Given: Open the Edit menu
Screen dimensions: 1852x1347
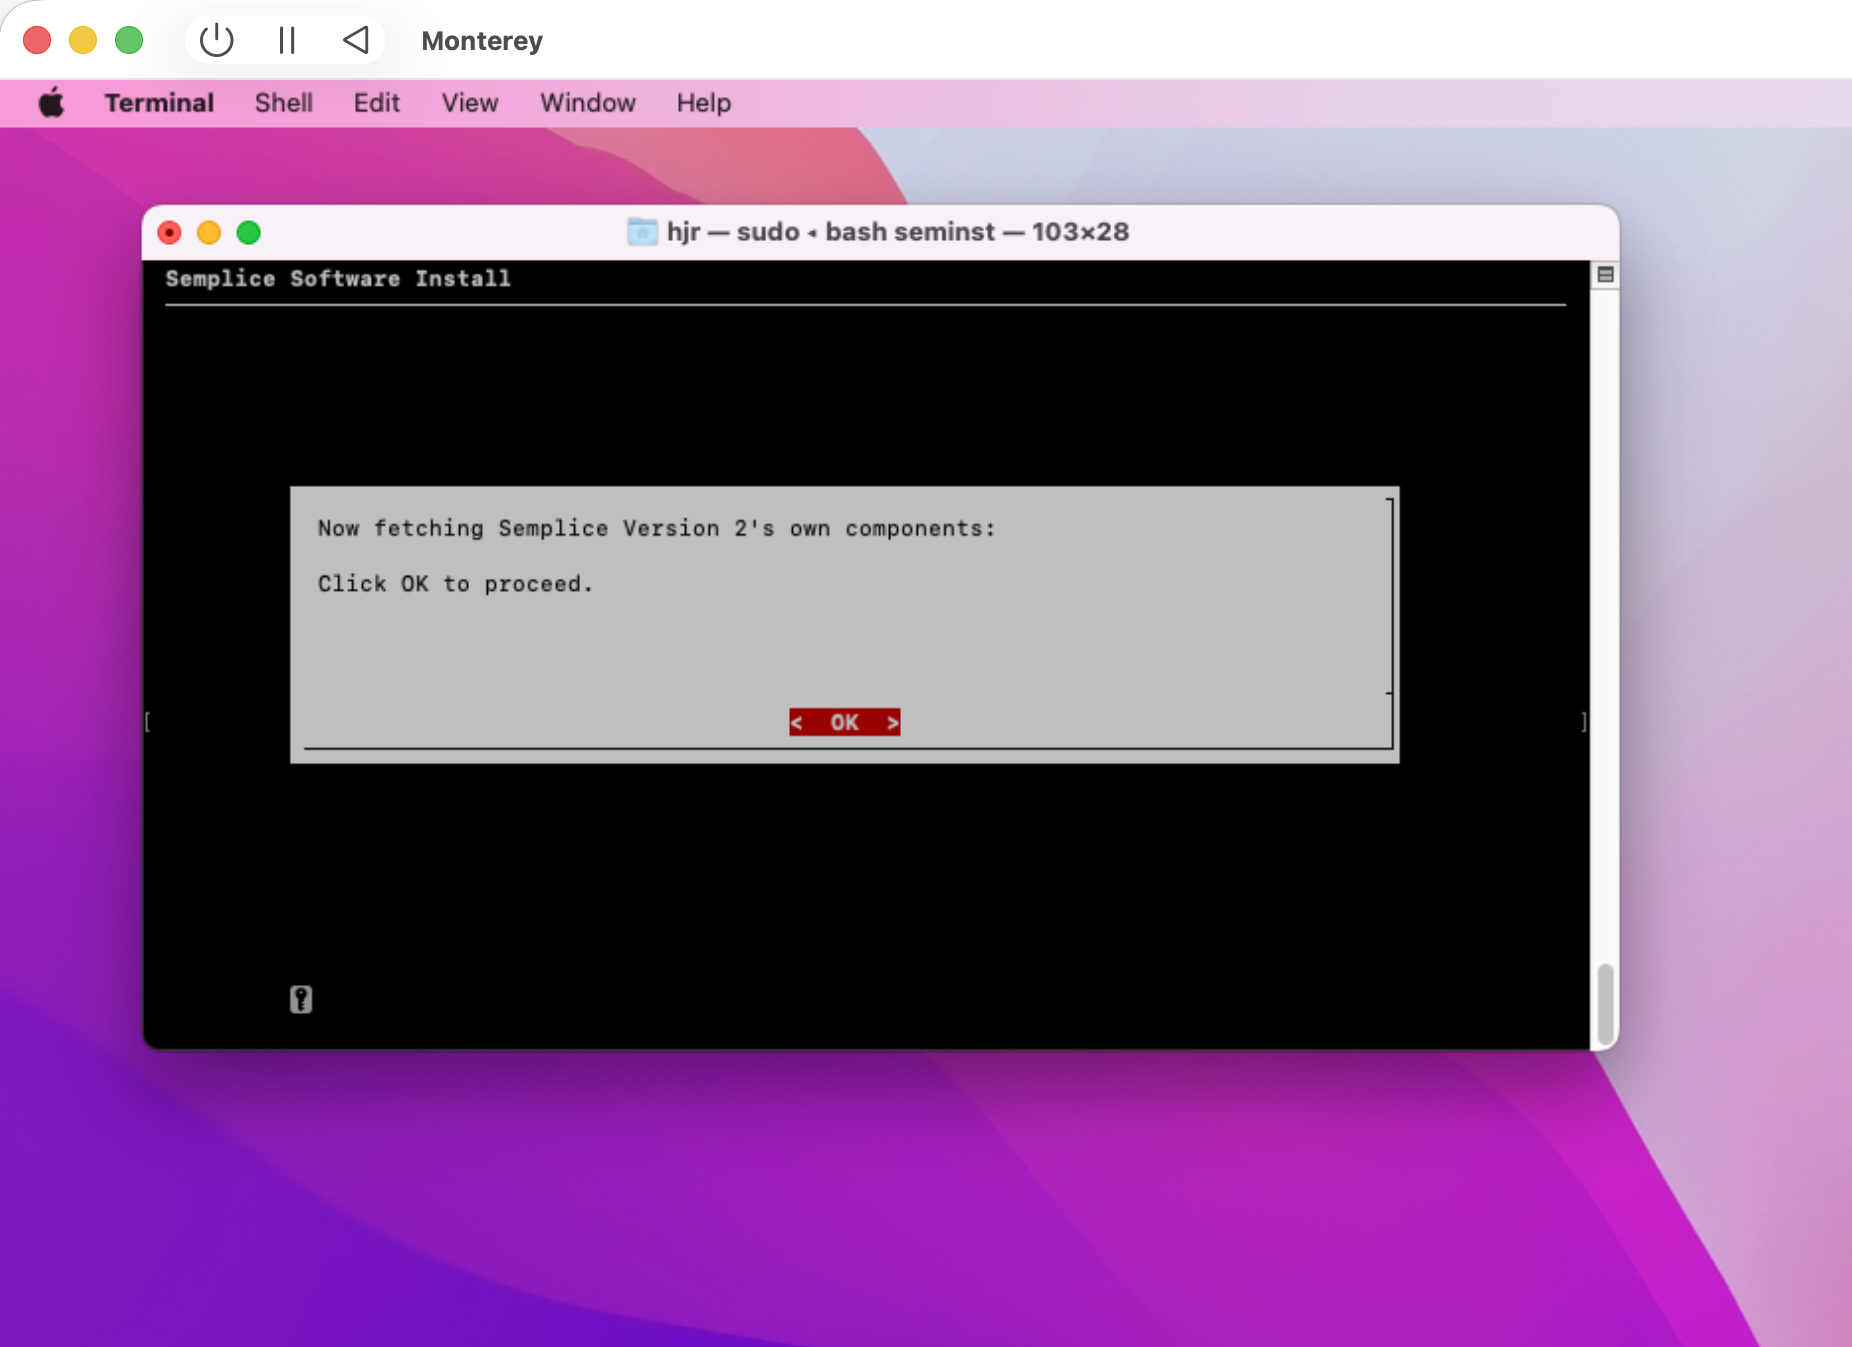Looking at the screenshot, I should pos(375,102).
